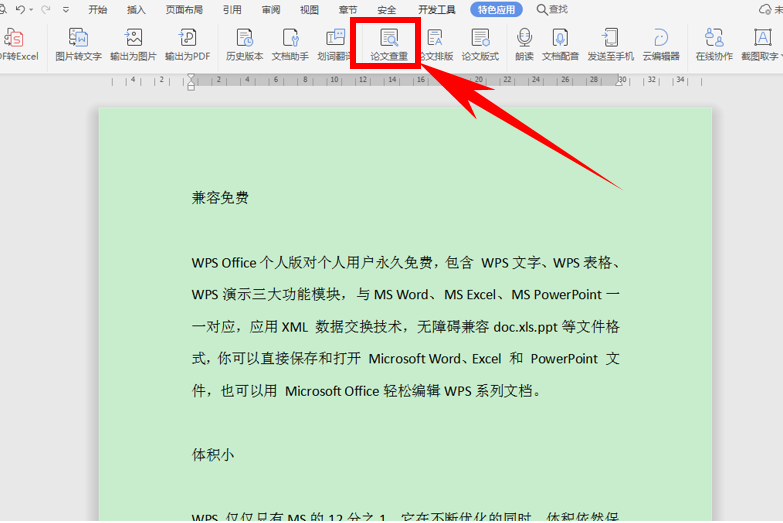This screenshot has height=523, width=783.
Task: Open the 图片转文字 image-to-text tool
Action: [x=78, y=44]
